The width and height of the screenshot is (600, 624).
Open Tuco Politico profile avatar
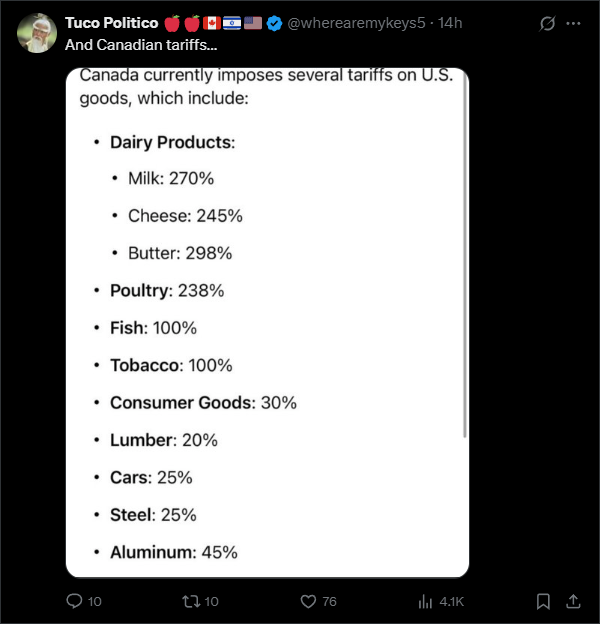pos(37,33)
